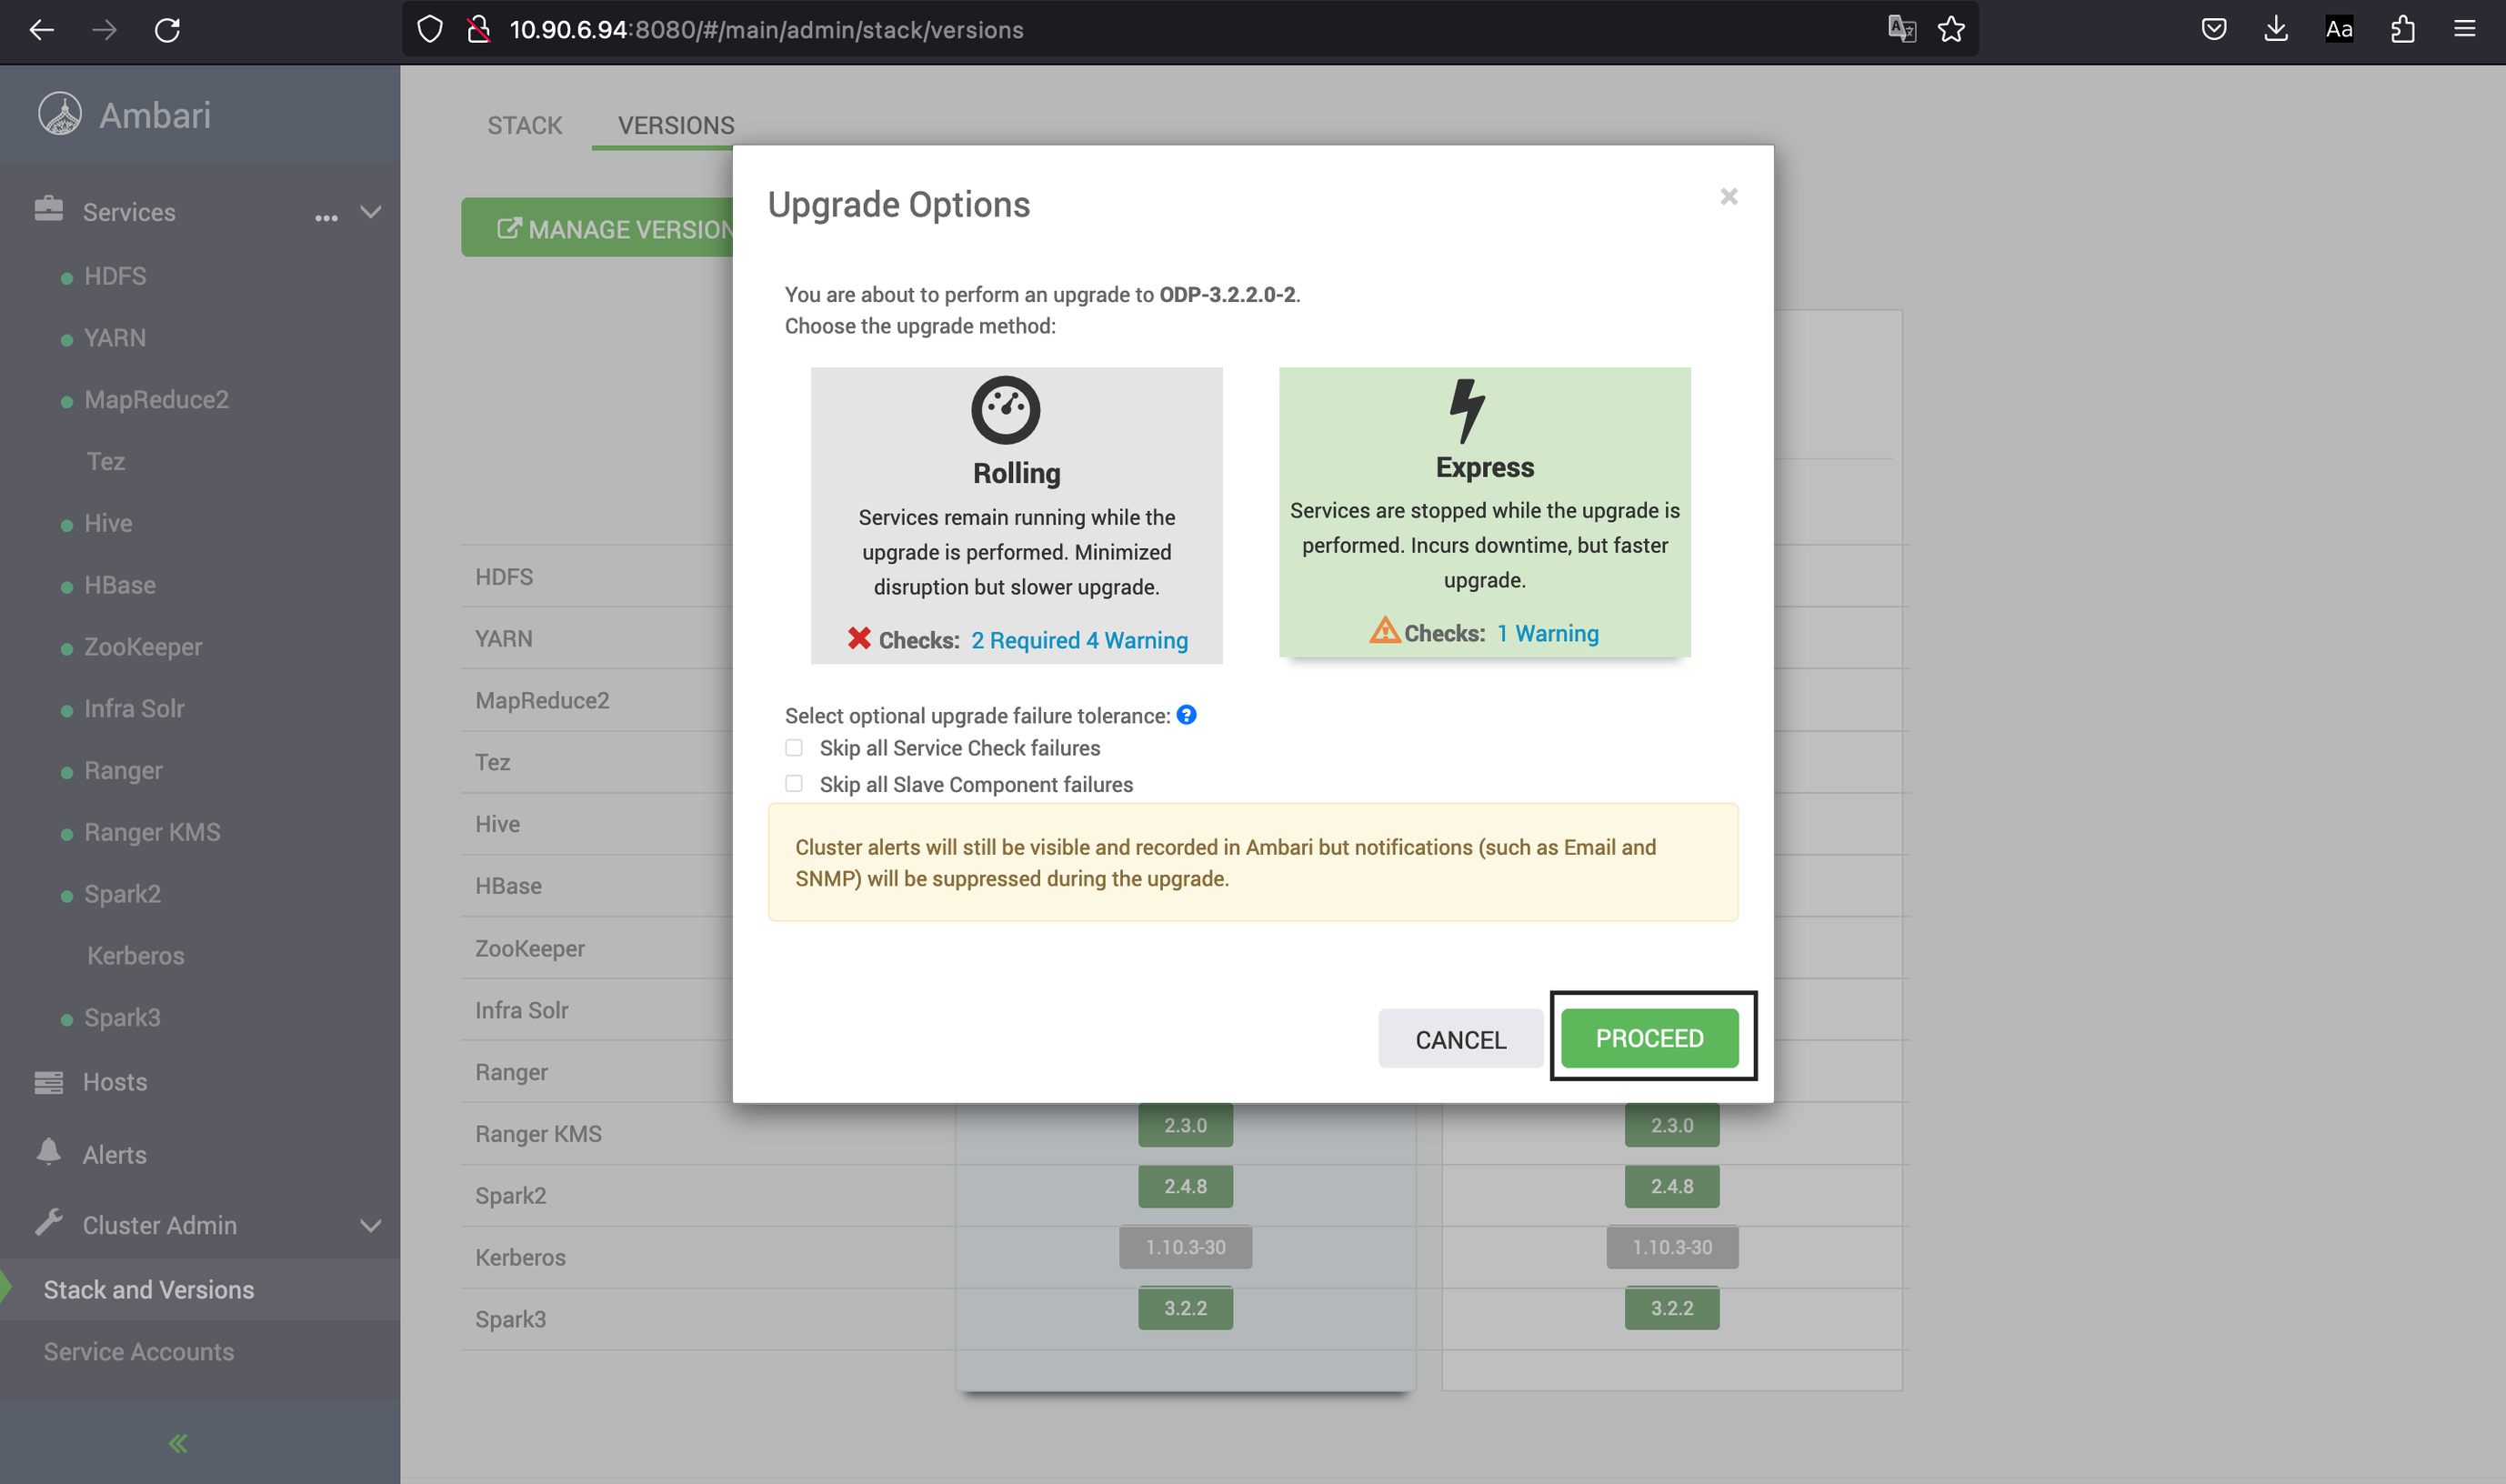
Task: Click the Spark3 row label in table
Action: click(x=511, y=1320)
